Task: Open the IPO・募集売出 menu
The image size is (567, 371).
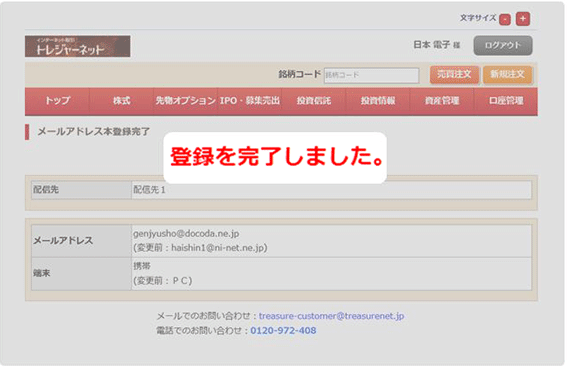Action: coord(250,101)
